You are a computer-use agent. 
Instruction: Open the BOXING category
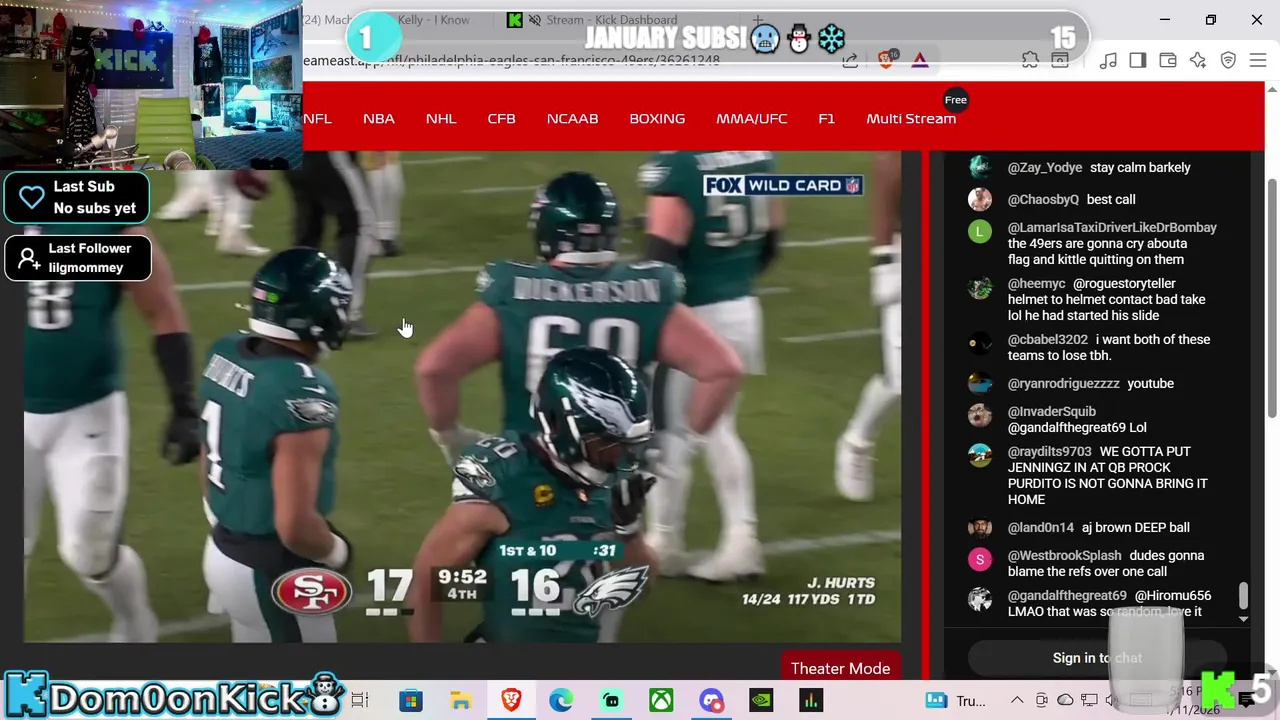point(657,118)
